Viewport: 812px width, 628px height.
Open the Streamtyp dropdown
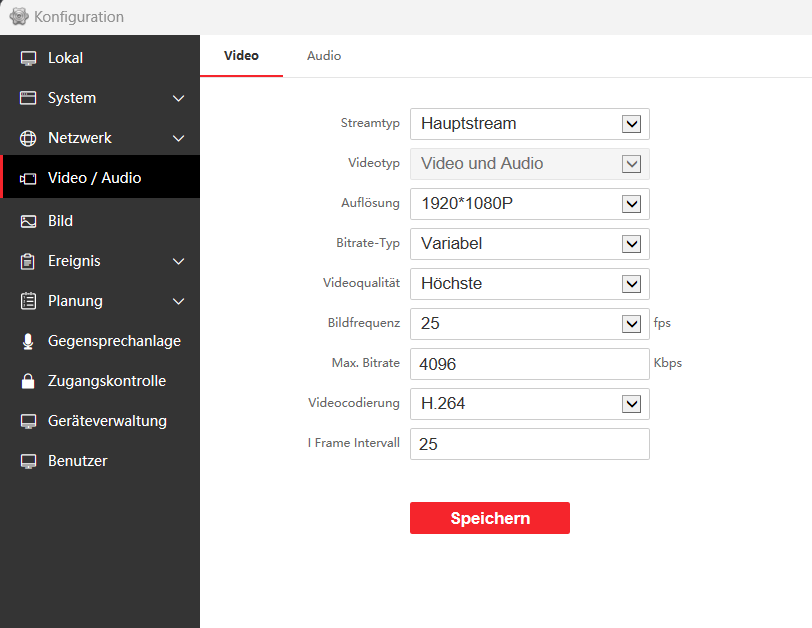point(529,124)
